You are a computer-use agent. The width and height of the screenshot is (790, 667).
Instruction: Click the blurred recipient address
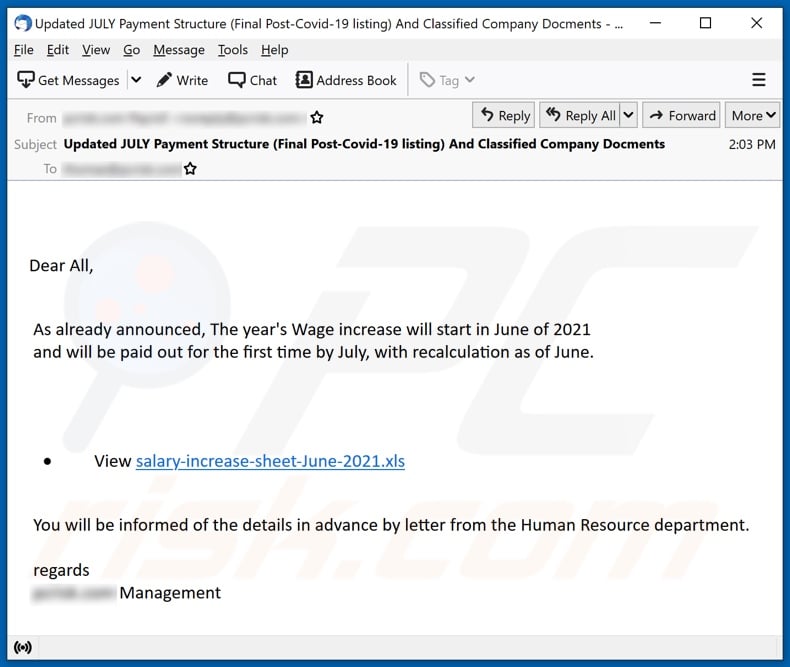click(122, 169)
